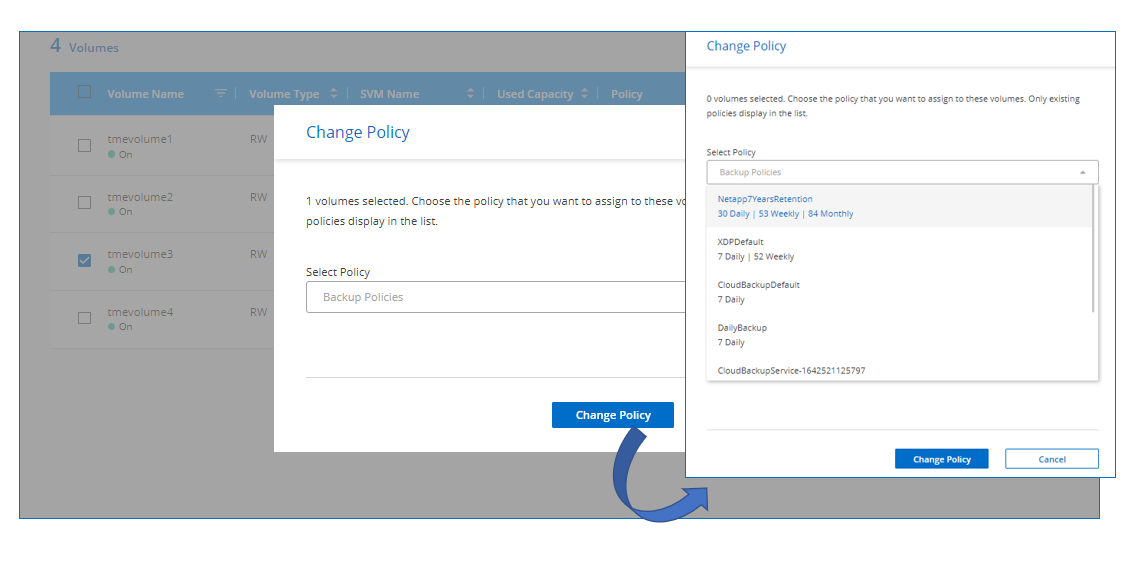Click the tmevolume2 volume name

(x=140, y=196)
